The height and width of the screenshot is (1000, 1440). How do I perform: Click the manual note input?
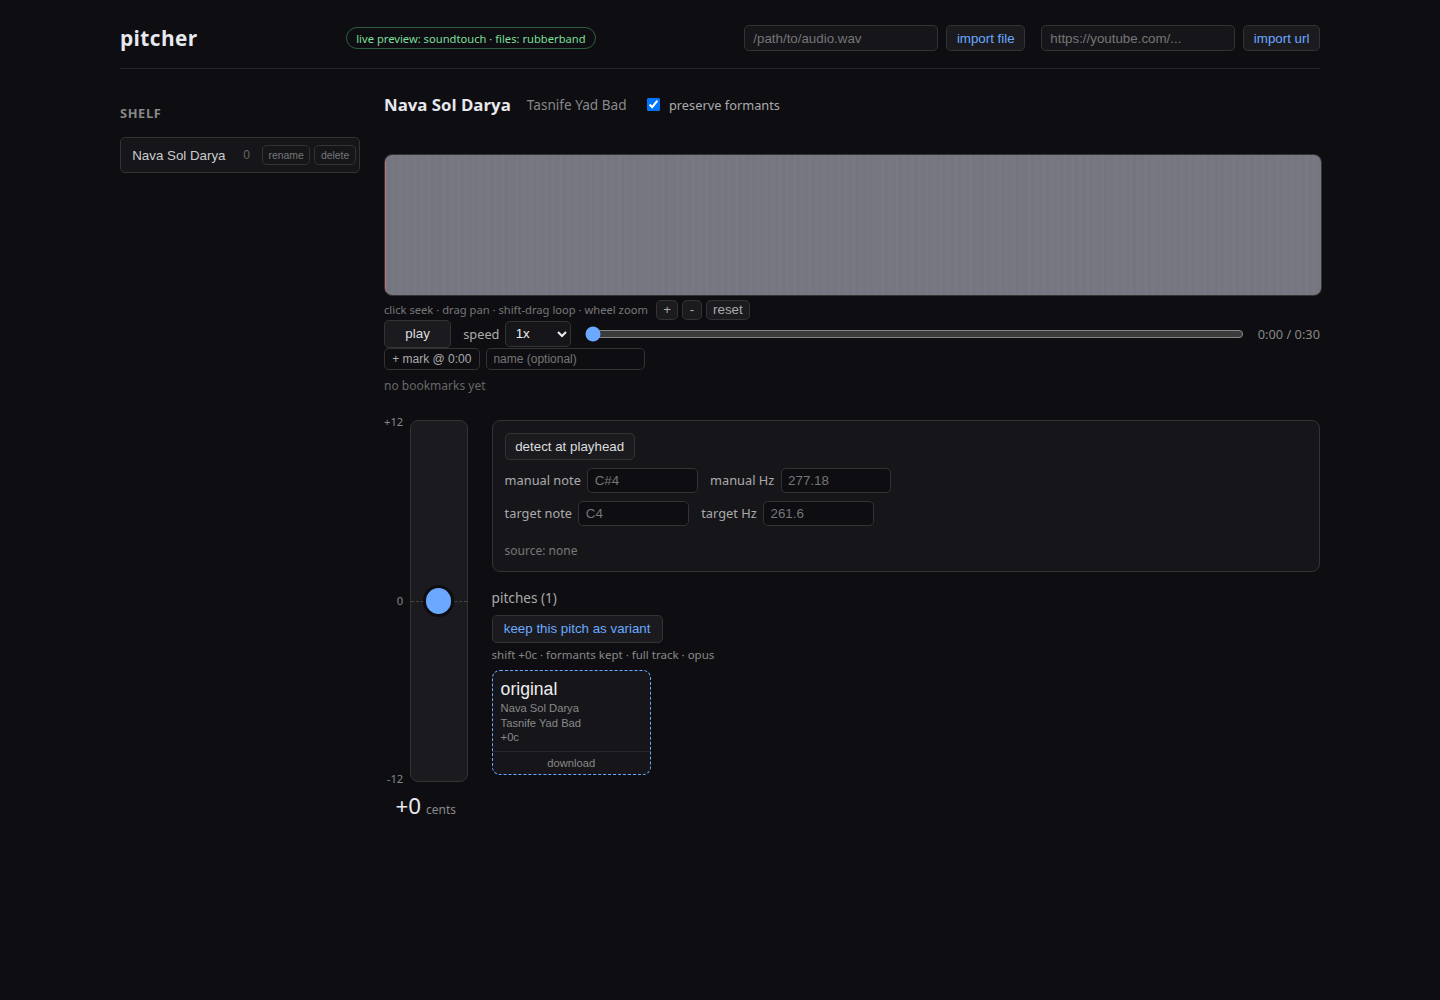(642, 481)
